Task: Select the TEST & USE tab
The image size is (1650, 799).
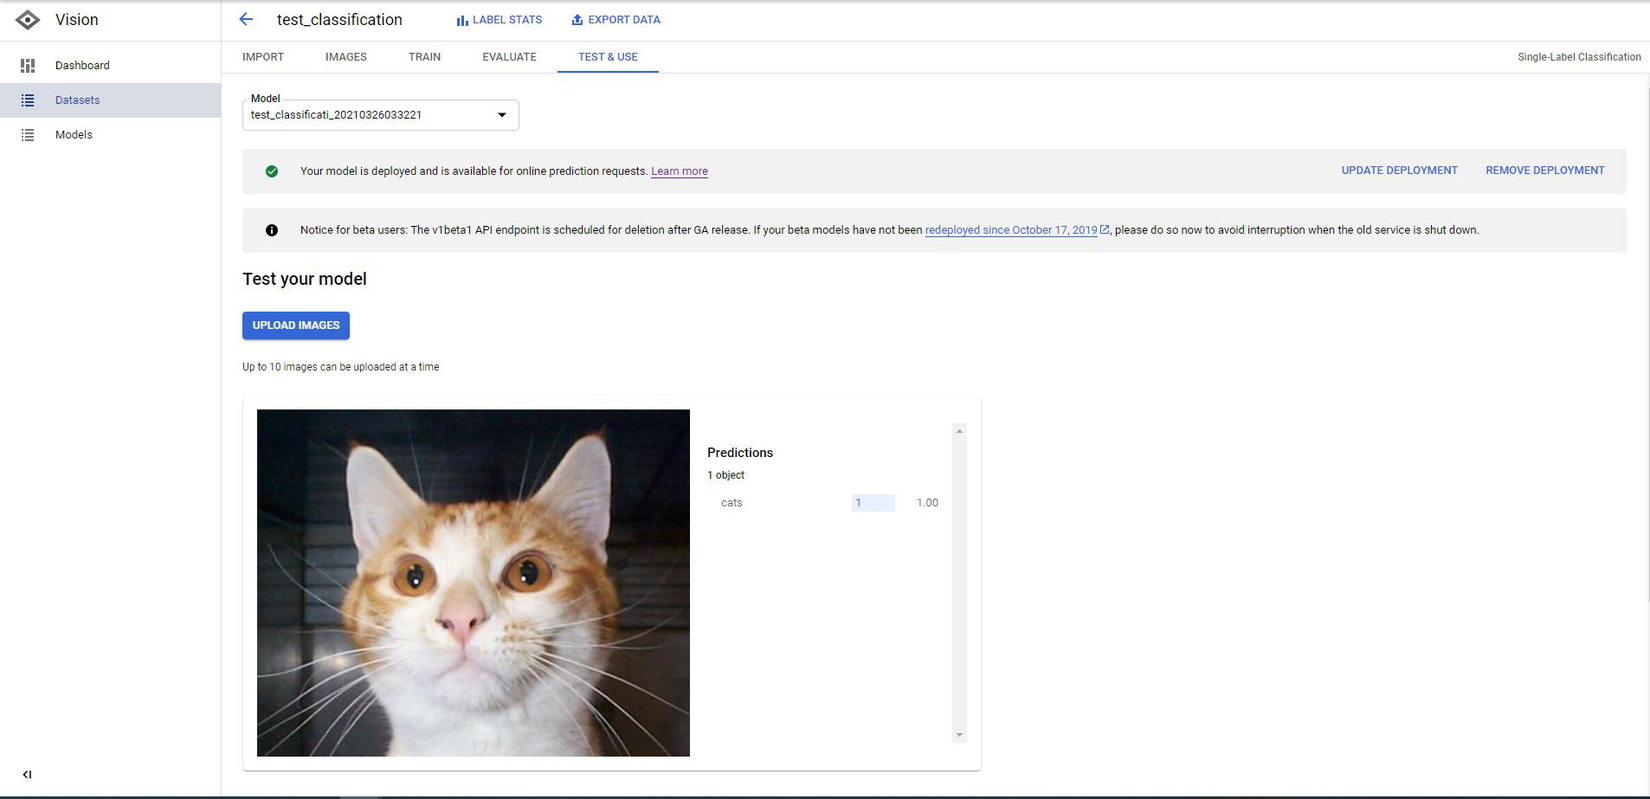Action: [x=608, y=57]
